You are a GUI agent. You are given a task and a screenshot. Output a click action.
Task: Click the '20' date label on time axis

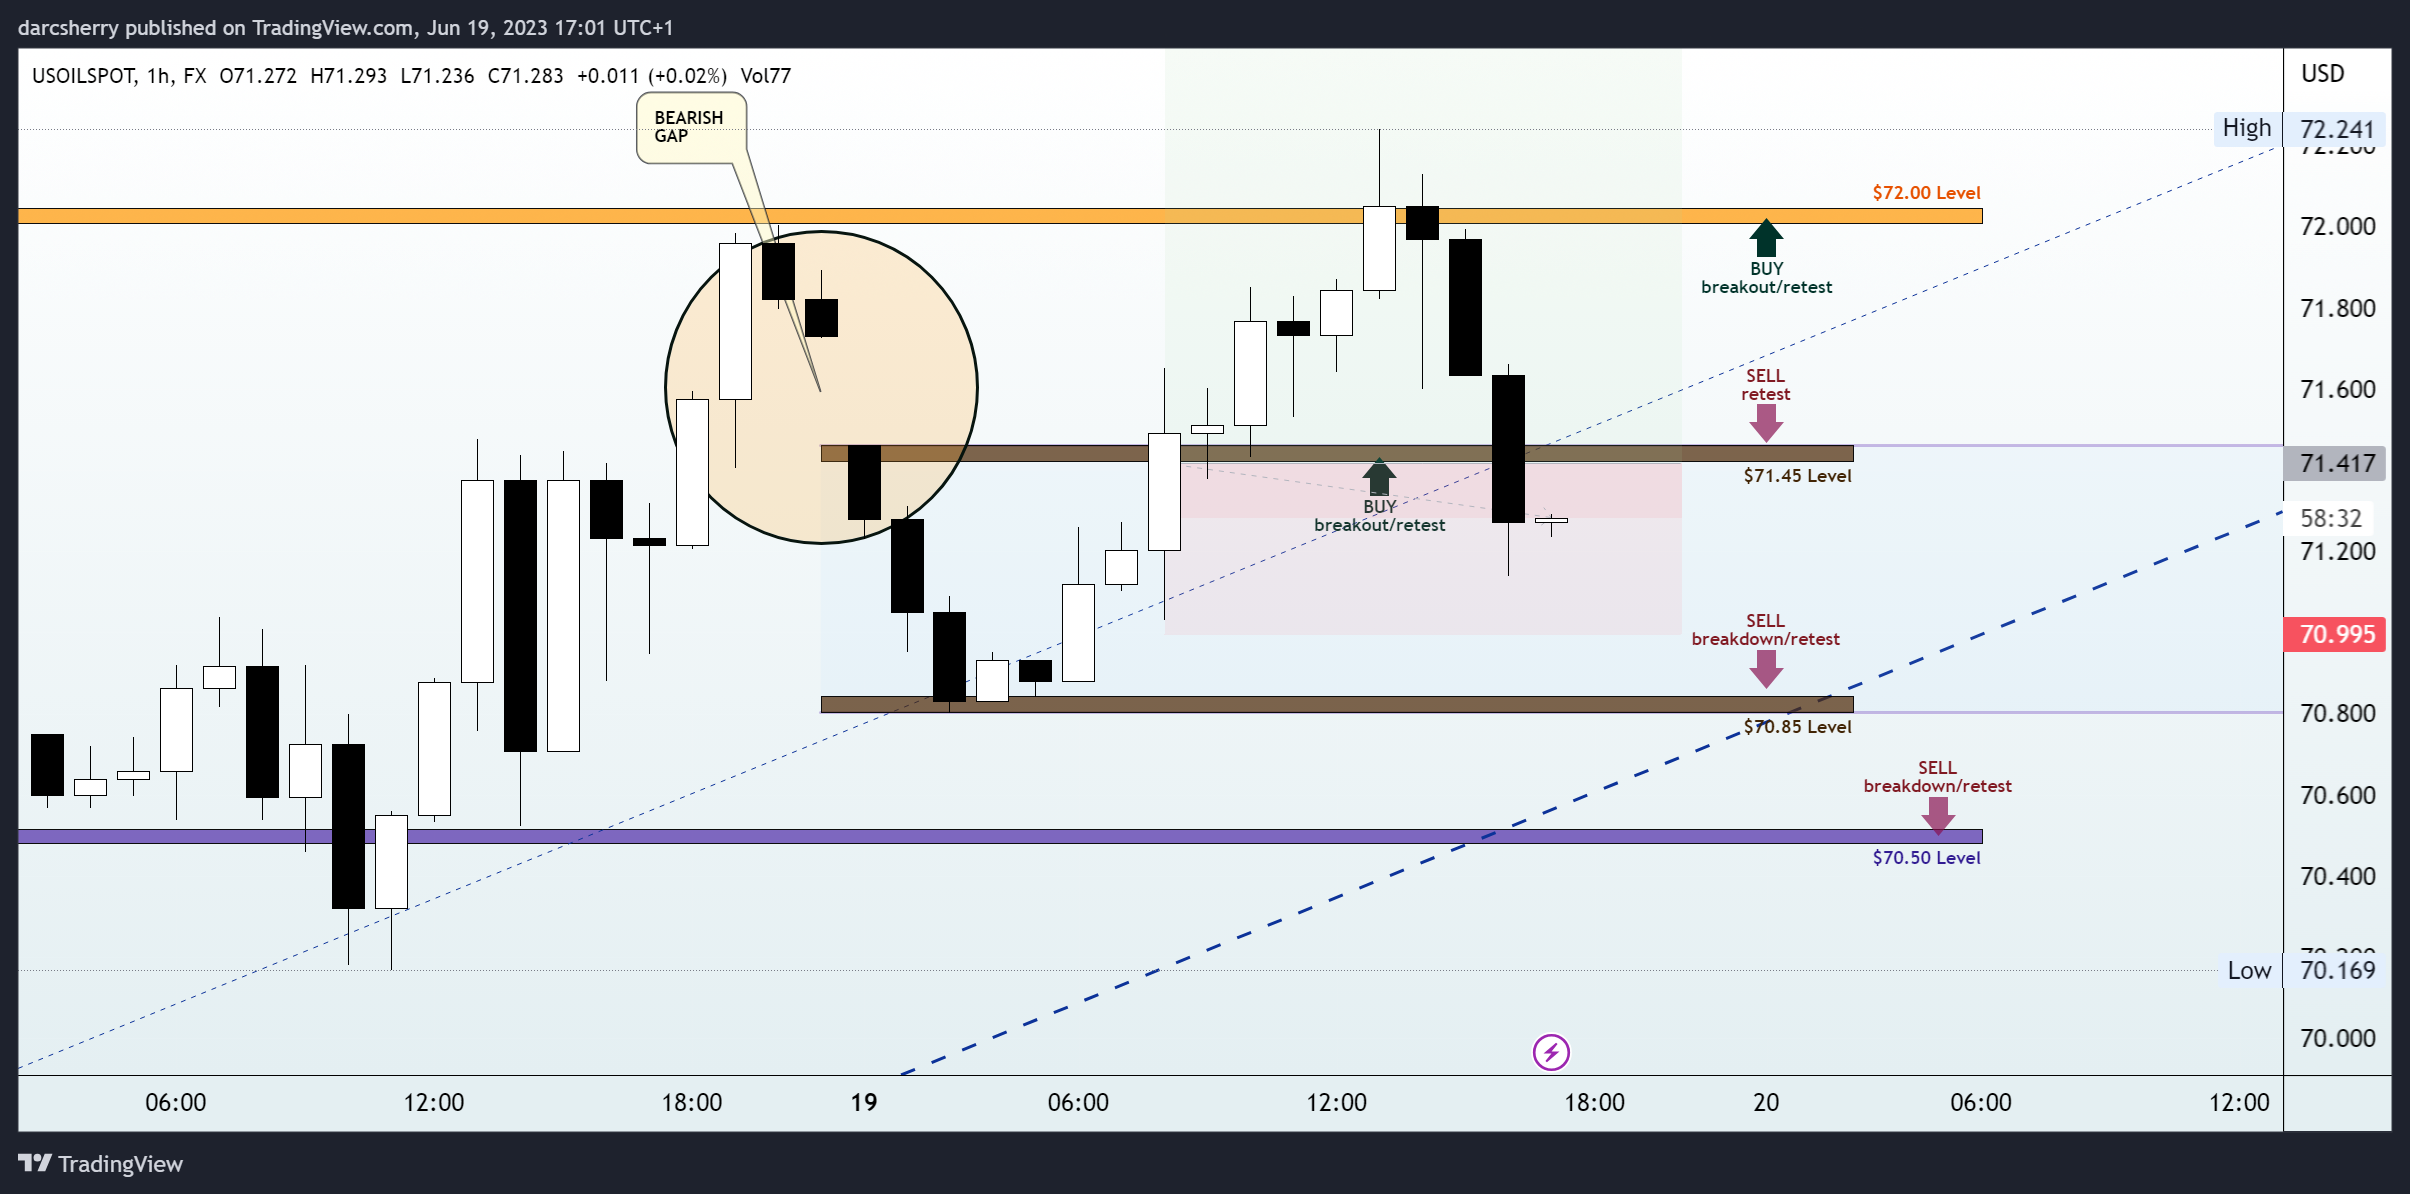pyautogui.click(x=1766, y=1102)
